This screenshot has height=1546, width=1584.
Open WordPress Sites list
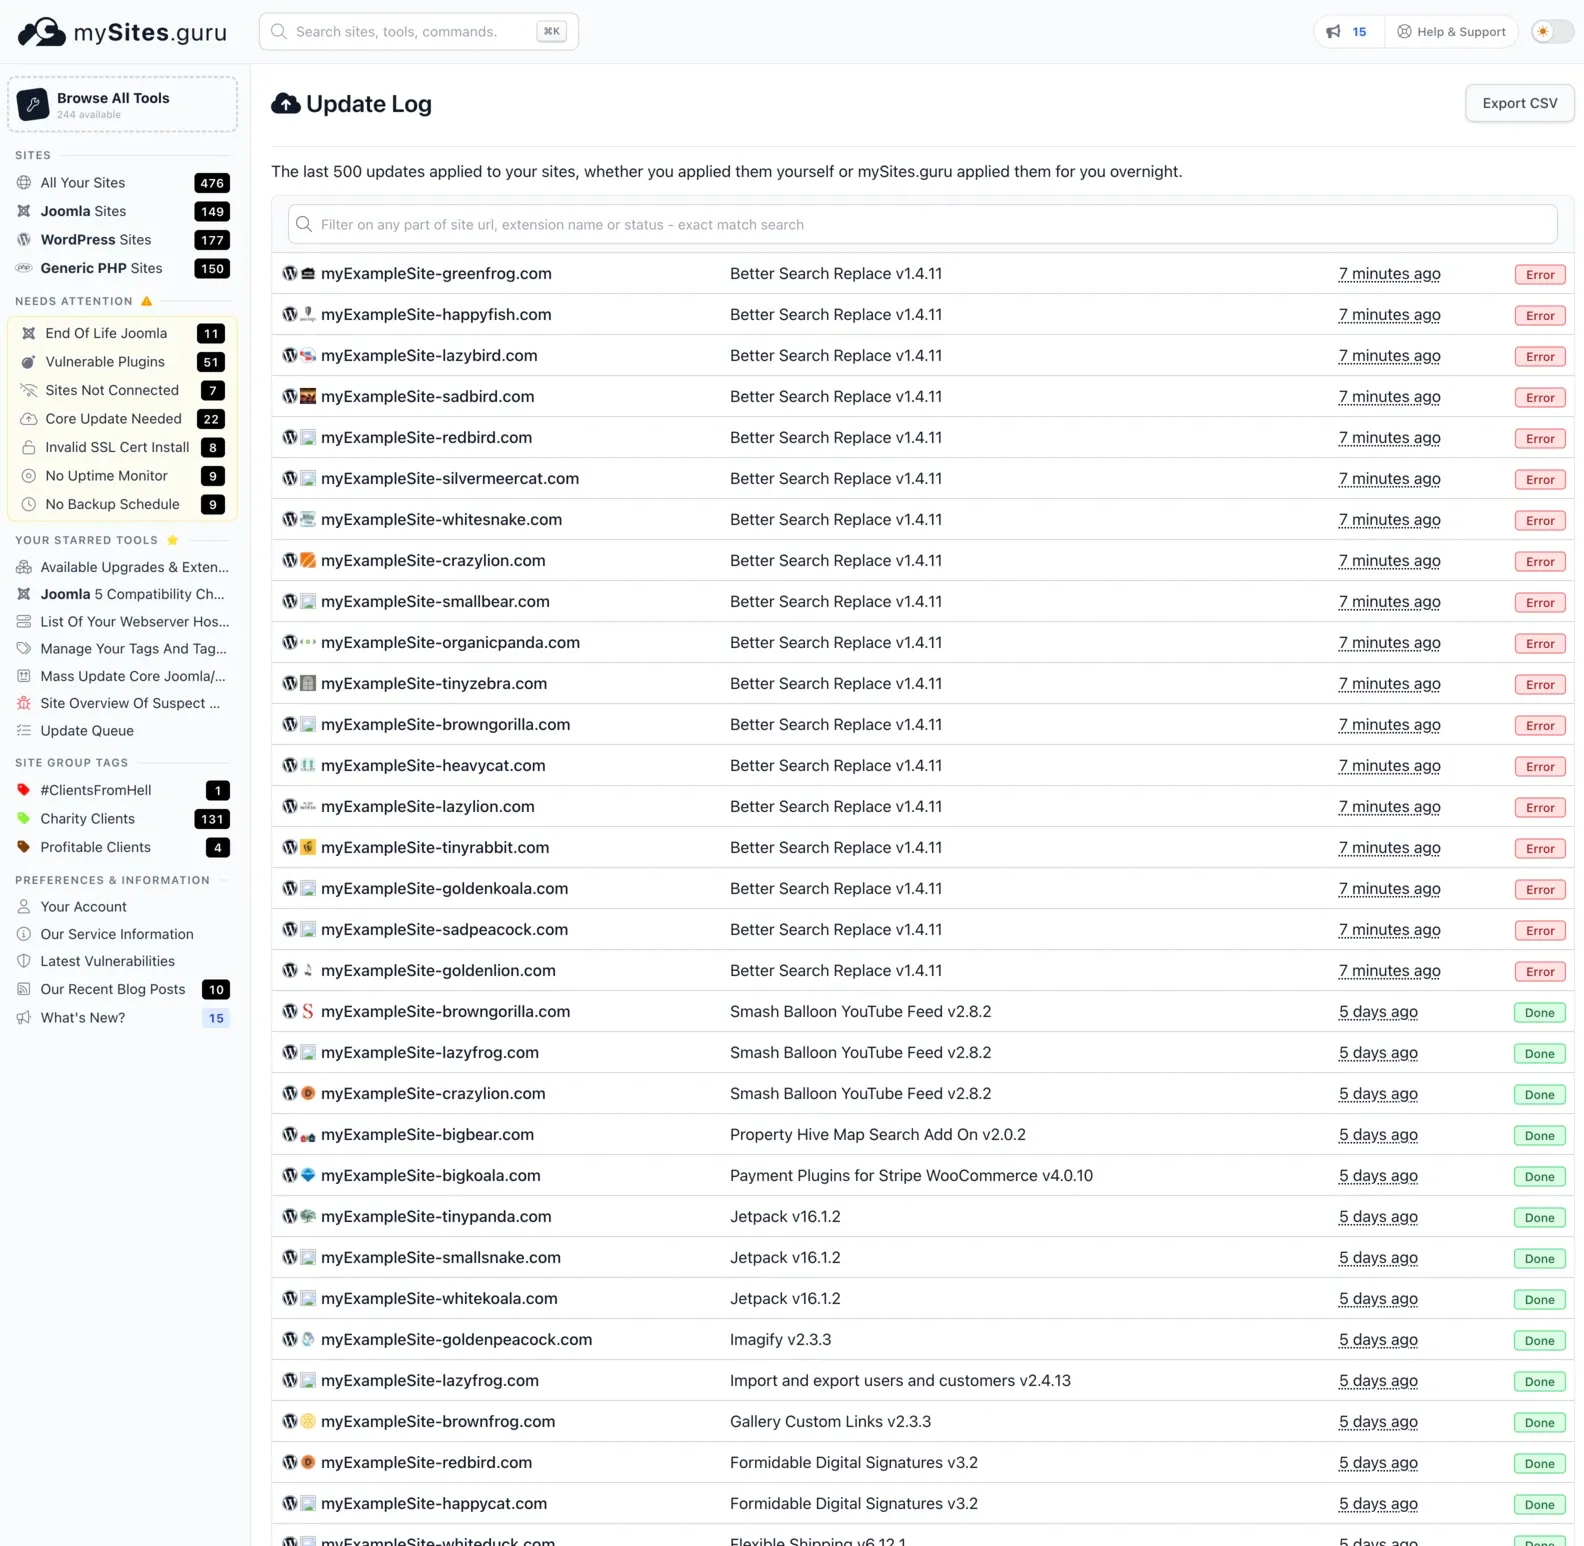[x=123, y=240]
